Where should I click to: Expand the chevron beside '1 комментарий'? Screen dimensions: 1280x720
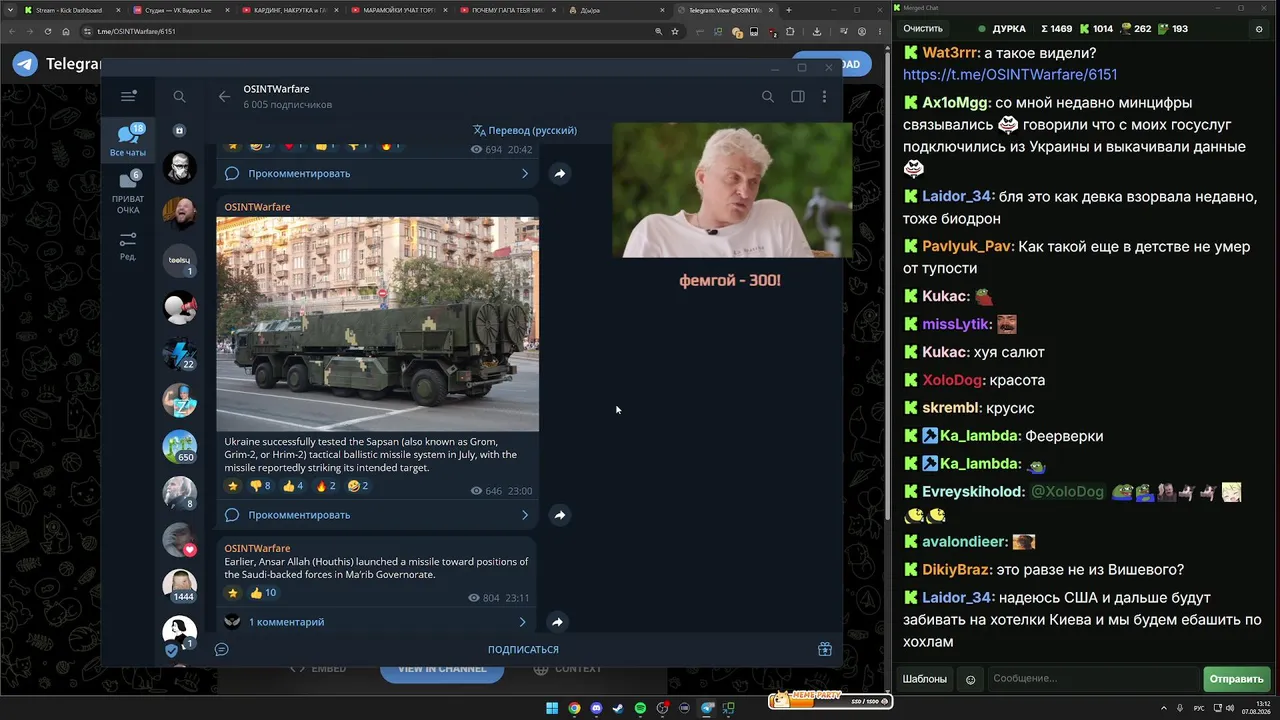tap(522, 622)
